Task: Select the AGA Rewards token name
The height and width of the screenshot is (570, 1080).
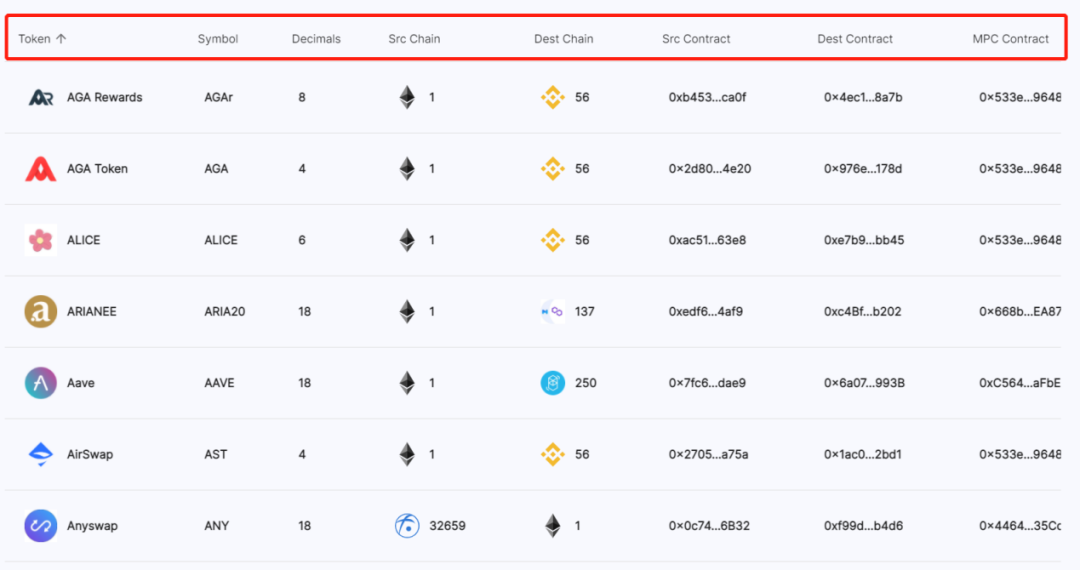Action: (x=105, y=98)
